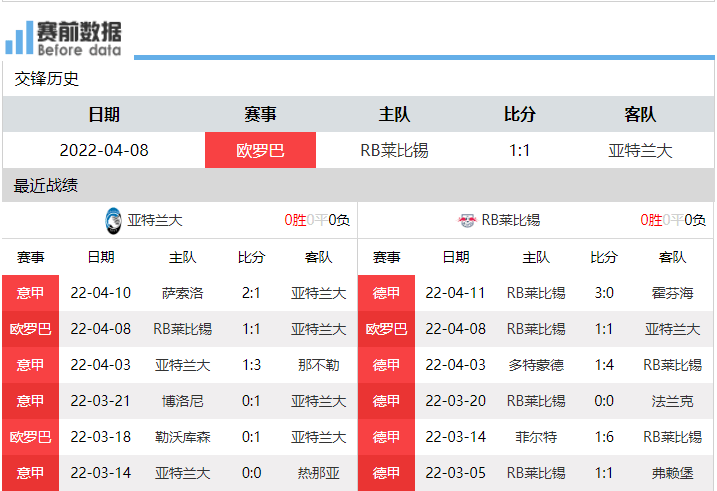Click the 2:1 score in the 萨索洛 match
Viewport: 717px width, 491px height.
coord(251,293)
